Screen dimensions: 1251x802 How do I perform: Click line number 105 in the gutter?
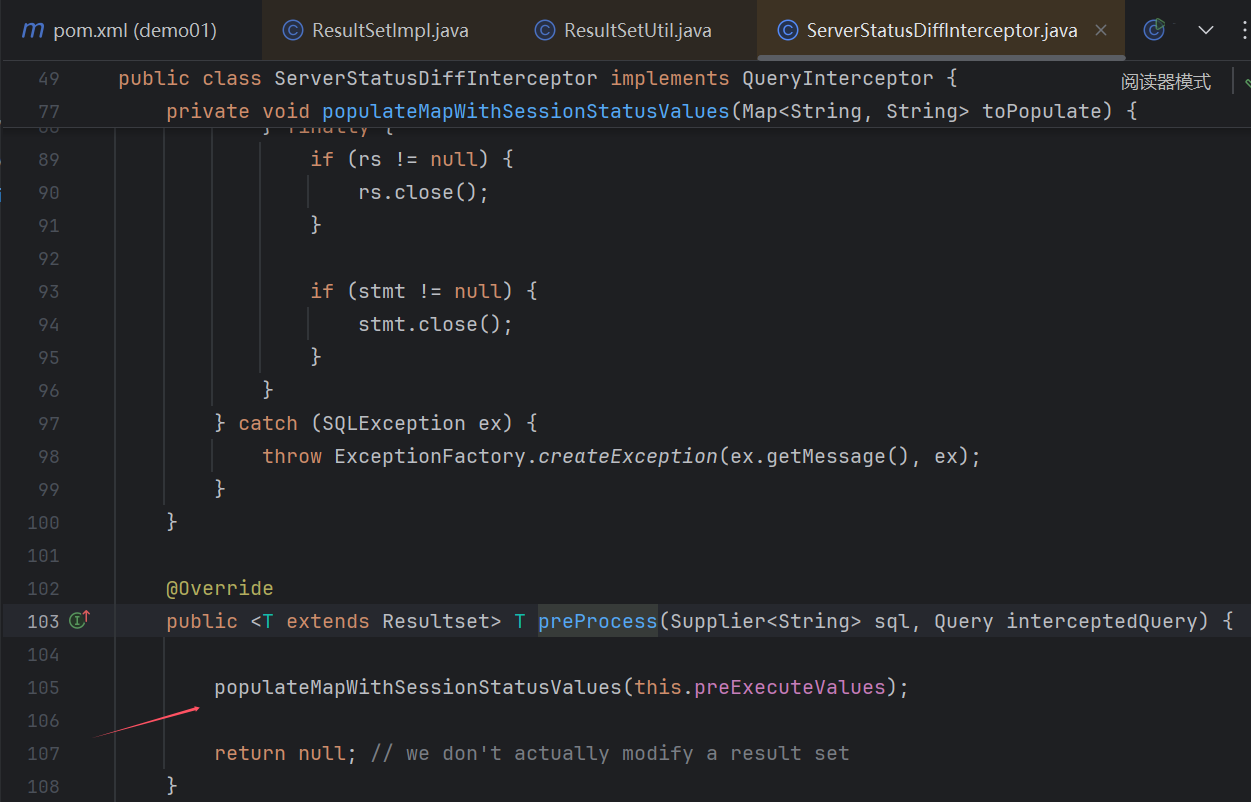(x=43, y=687)
